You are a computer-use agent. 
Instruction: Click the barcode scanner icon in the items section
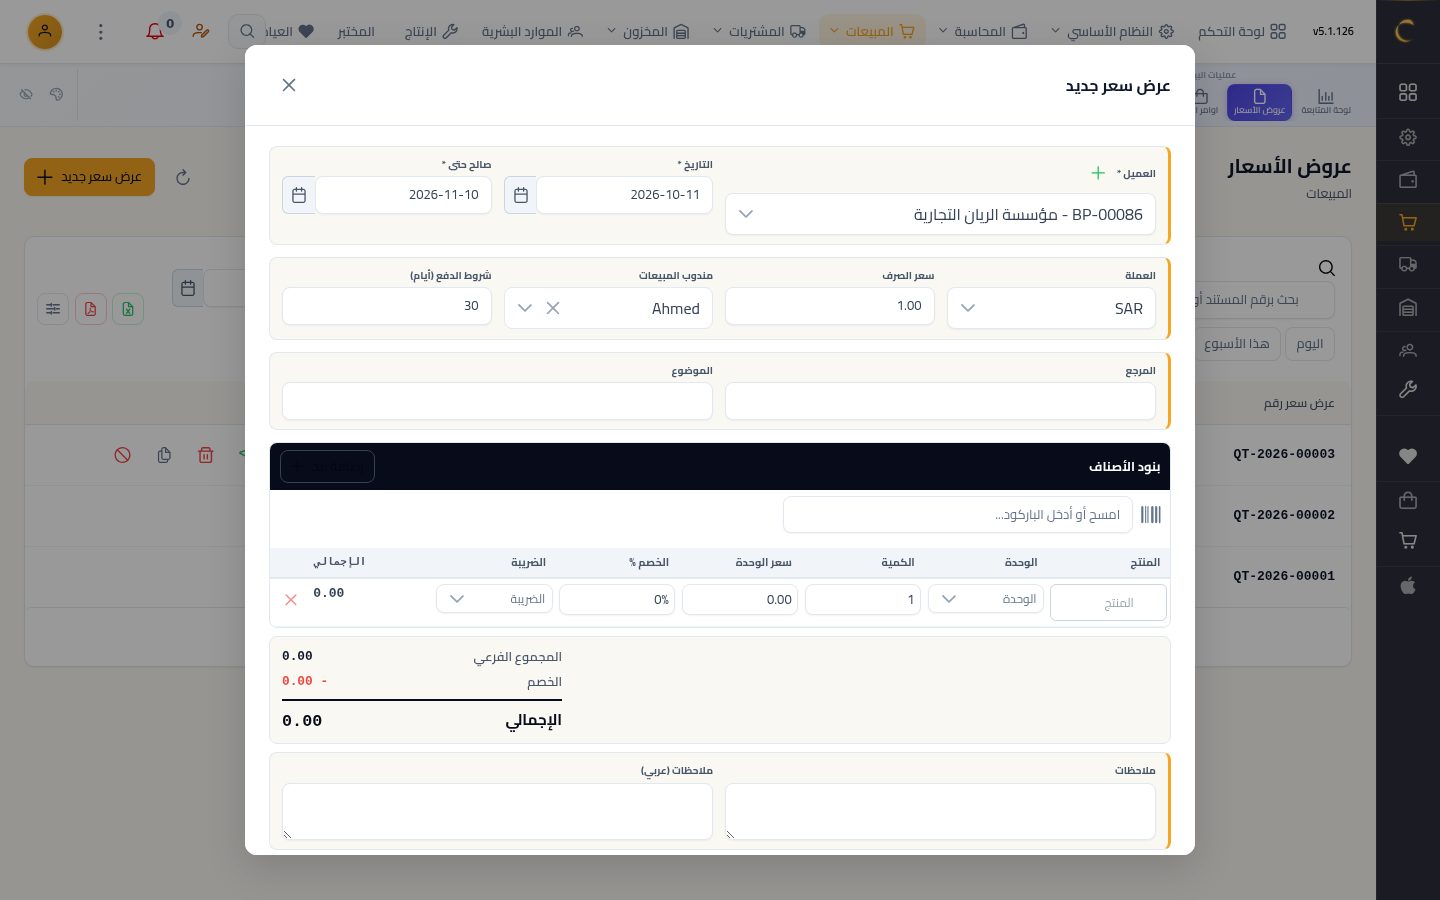click(x=1151, y=515)
